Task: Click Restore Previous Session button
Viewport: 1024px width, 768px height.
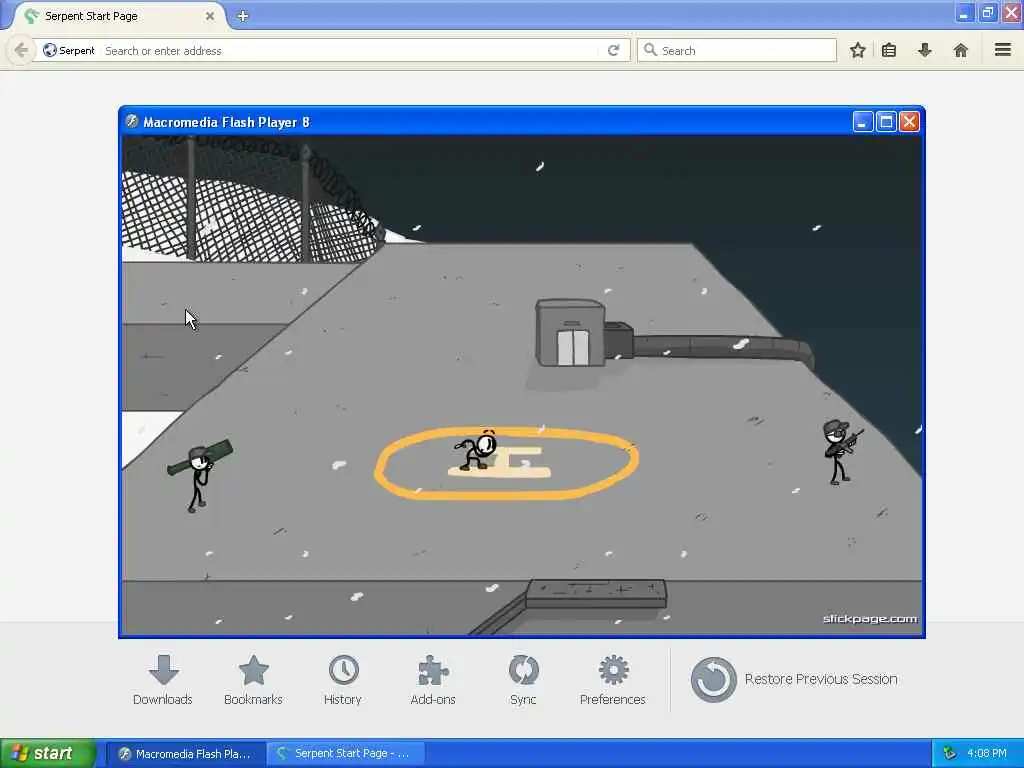Action: point(794,679)
